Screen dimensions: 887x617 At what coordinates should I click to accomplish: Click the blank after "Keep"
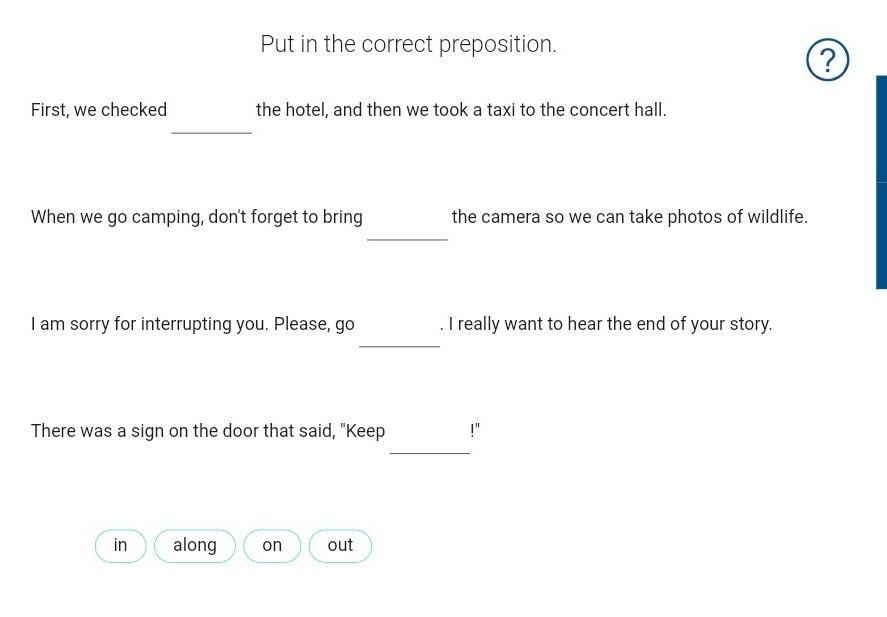(x=430, y=437)
